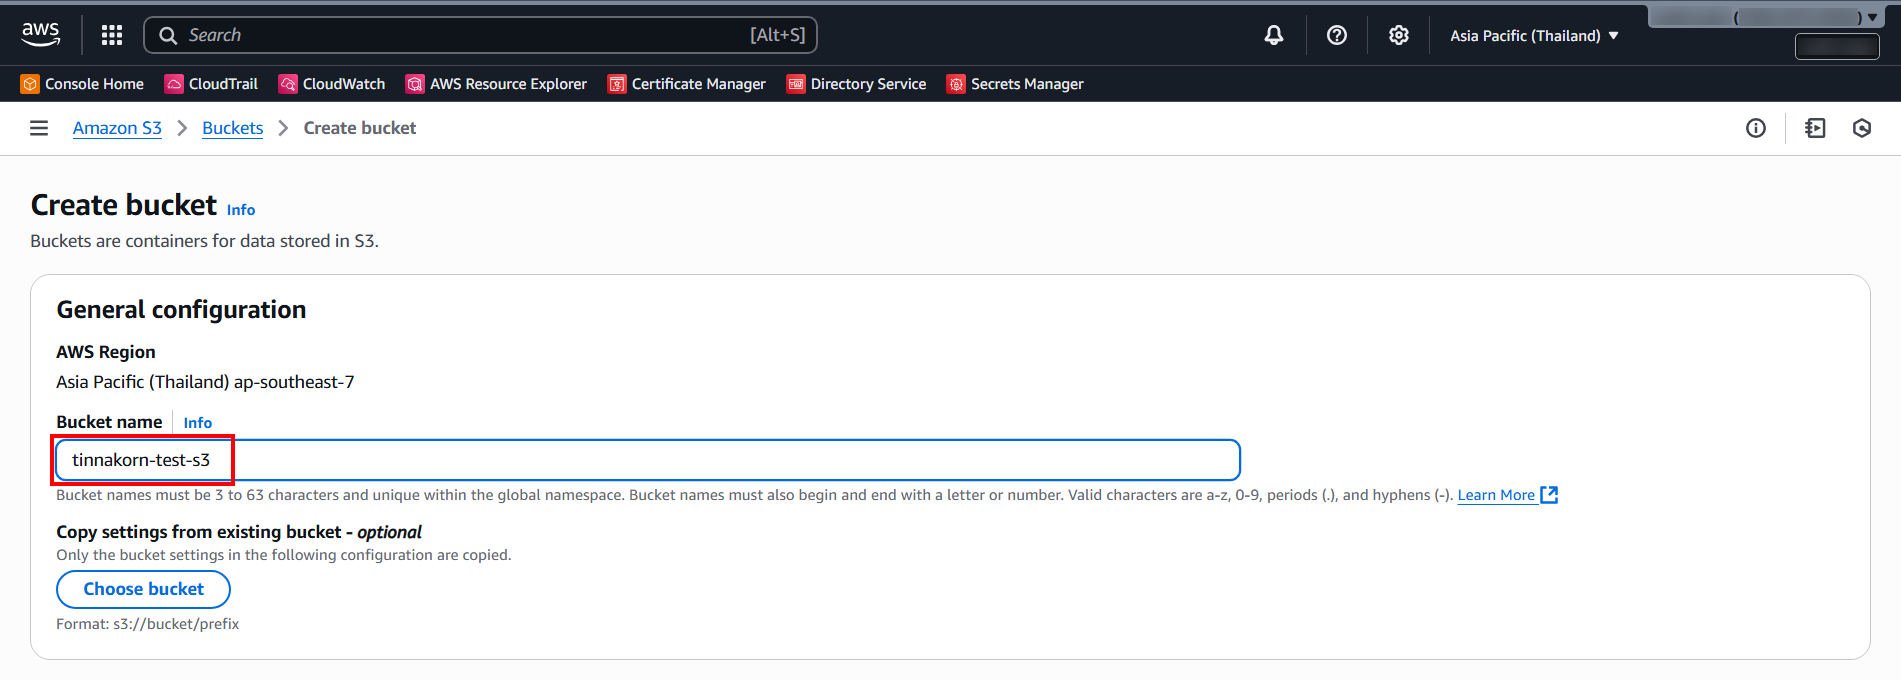Open the info panel circle icon
The width and height of the screenshot is (1901, 680).
(x=1756, y=128)
